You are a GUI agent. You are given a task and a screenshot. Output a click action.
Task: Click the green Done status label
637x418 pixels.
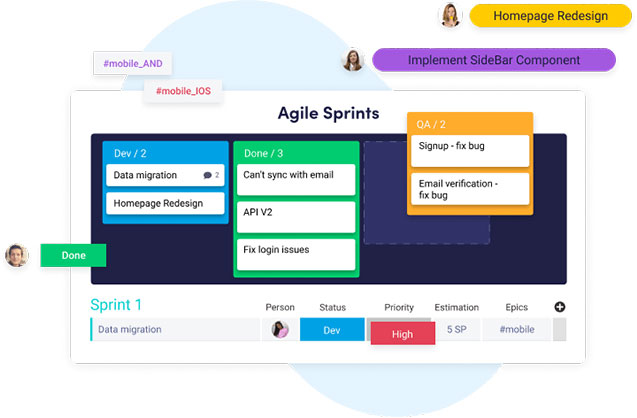click(x=73, y=255)
